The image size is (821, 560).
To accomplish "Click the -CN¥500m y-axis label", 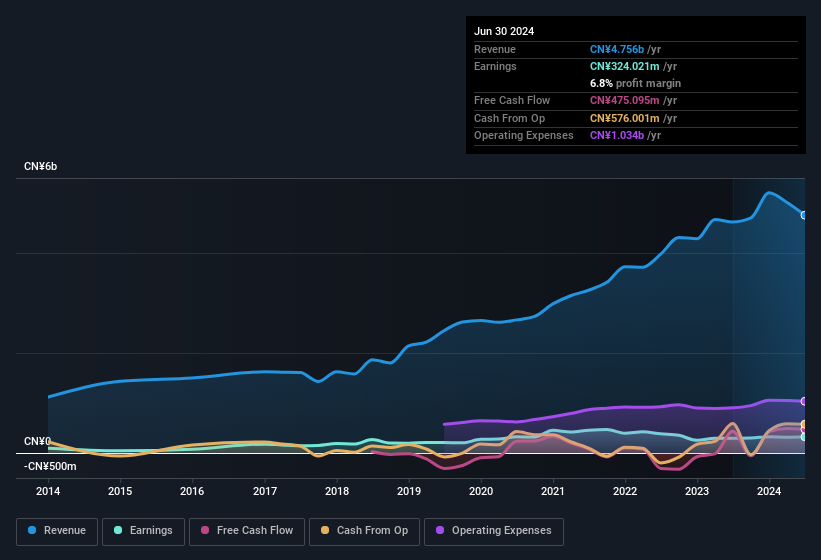I will pyautogui.click(x=50, y=466).
